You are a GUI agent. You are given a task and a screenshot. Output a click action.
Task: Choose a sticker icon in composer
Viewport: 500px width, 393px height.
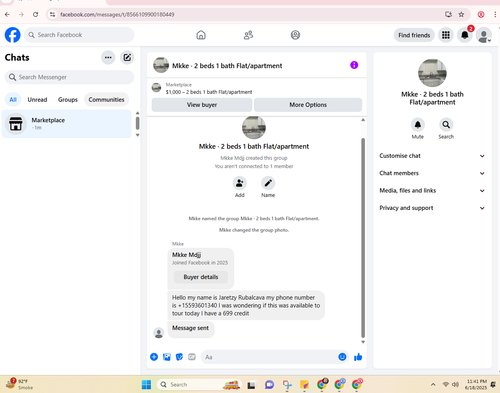pos(179,357)
